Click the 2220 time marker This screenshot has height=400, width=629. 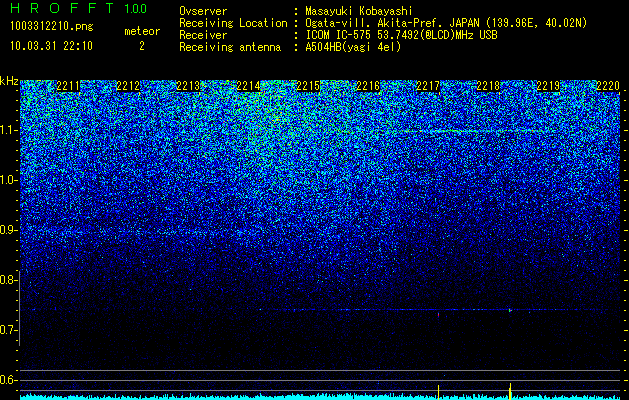tap(608, 86)
